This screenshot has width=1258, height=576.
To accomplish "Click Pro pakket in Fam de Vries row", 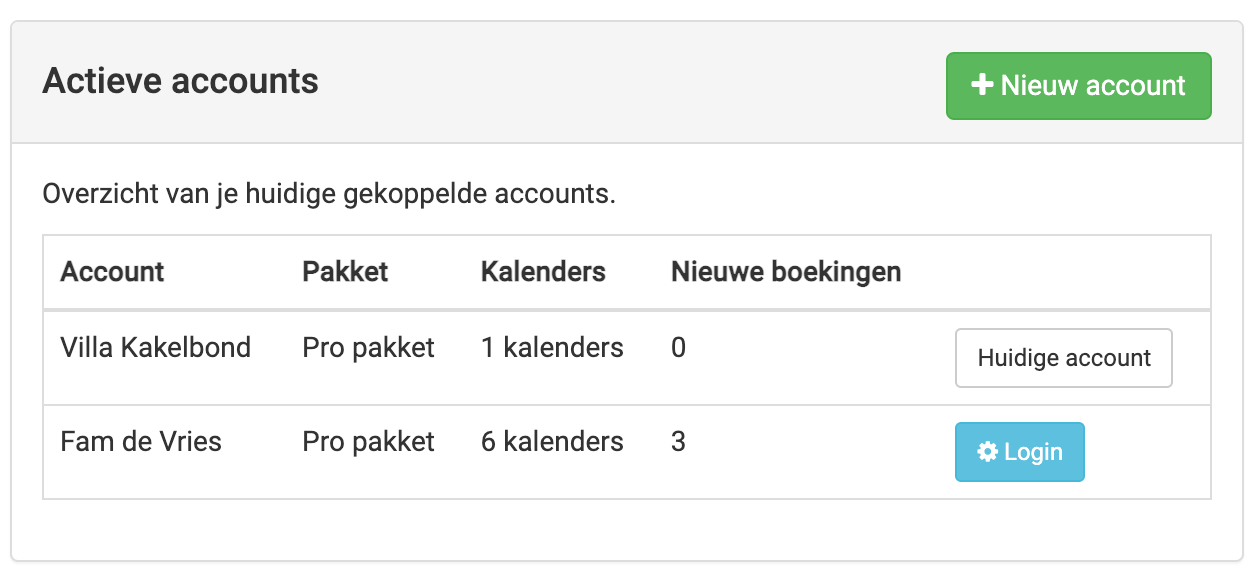I will click(368, 442).
